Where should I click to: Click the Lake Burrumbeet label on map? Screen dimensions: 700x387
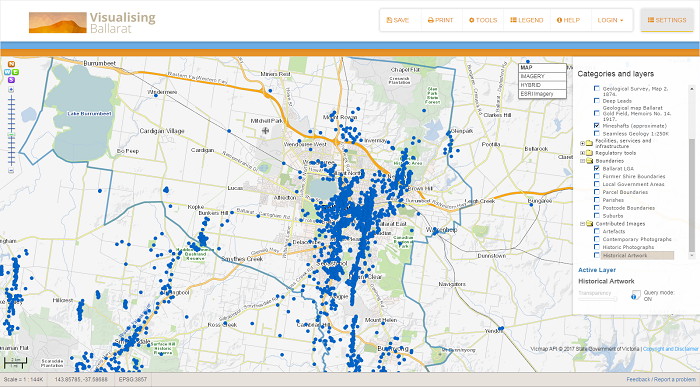[89, 113]
